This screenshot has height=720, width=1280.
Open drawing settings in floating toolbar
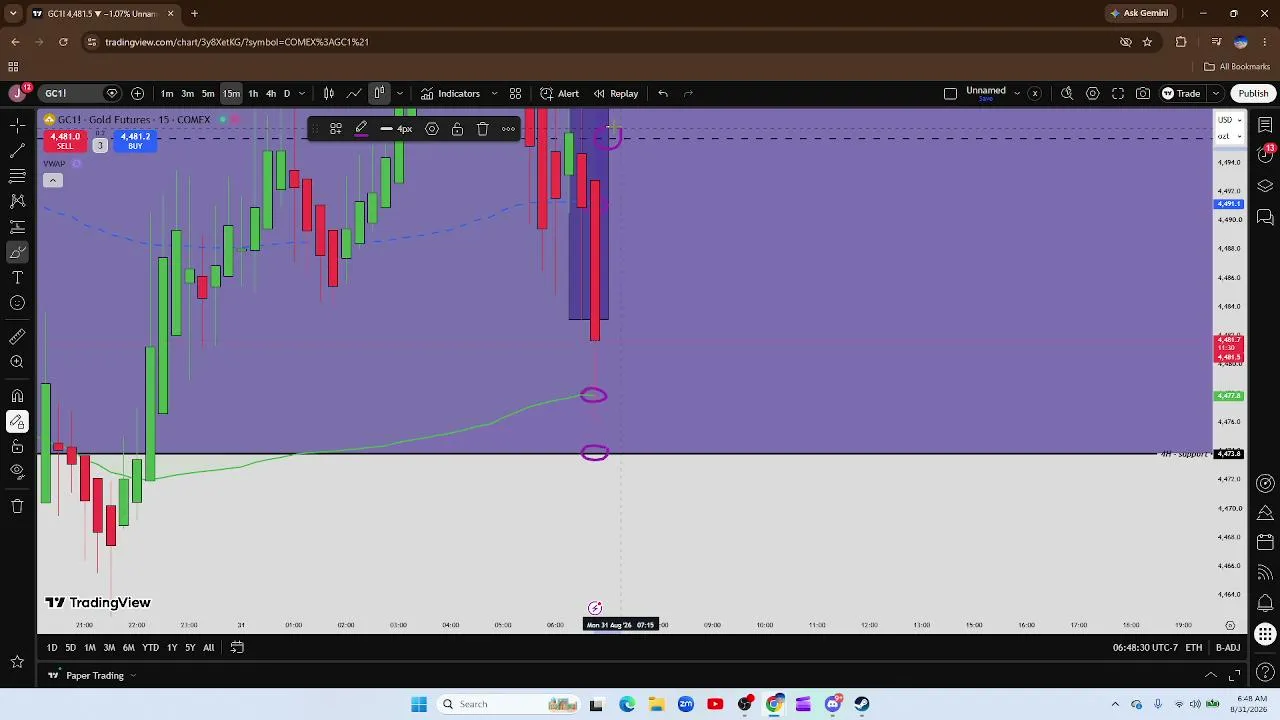(x=432, y=129)
